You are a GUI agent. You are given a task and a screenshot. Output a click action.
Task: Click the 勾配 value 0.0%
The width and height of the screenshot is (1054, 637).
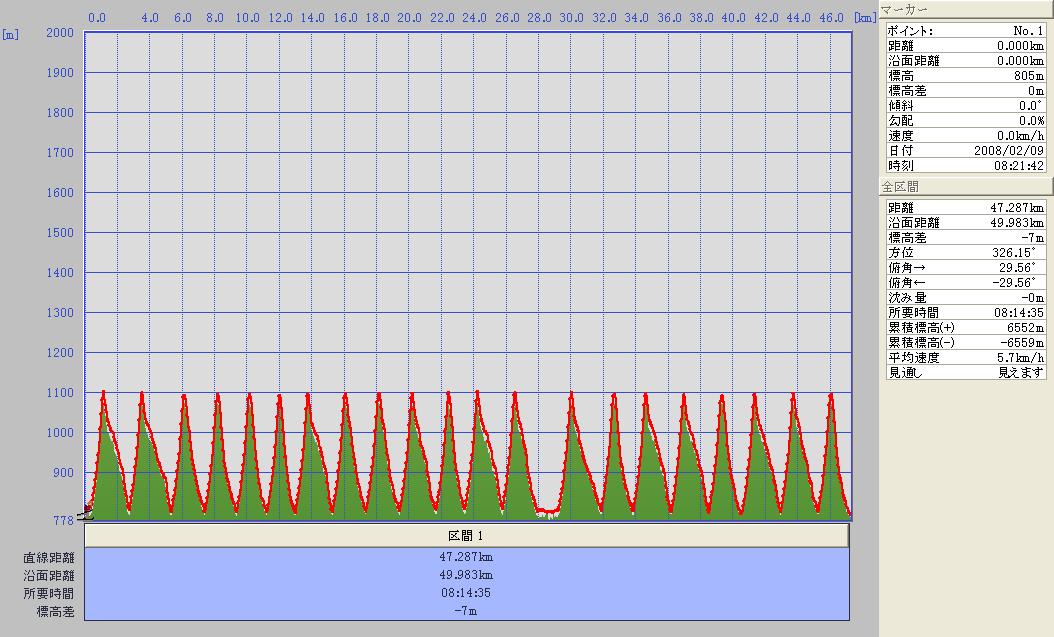[x=1031, y=121]
